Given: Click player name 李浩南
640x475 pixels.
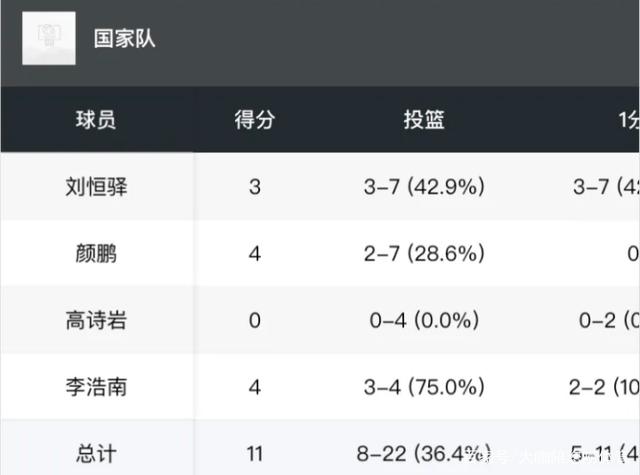Looking at the screenshot, I should pyautogui.click(x=96, y=388).
